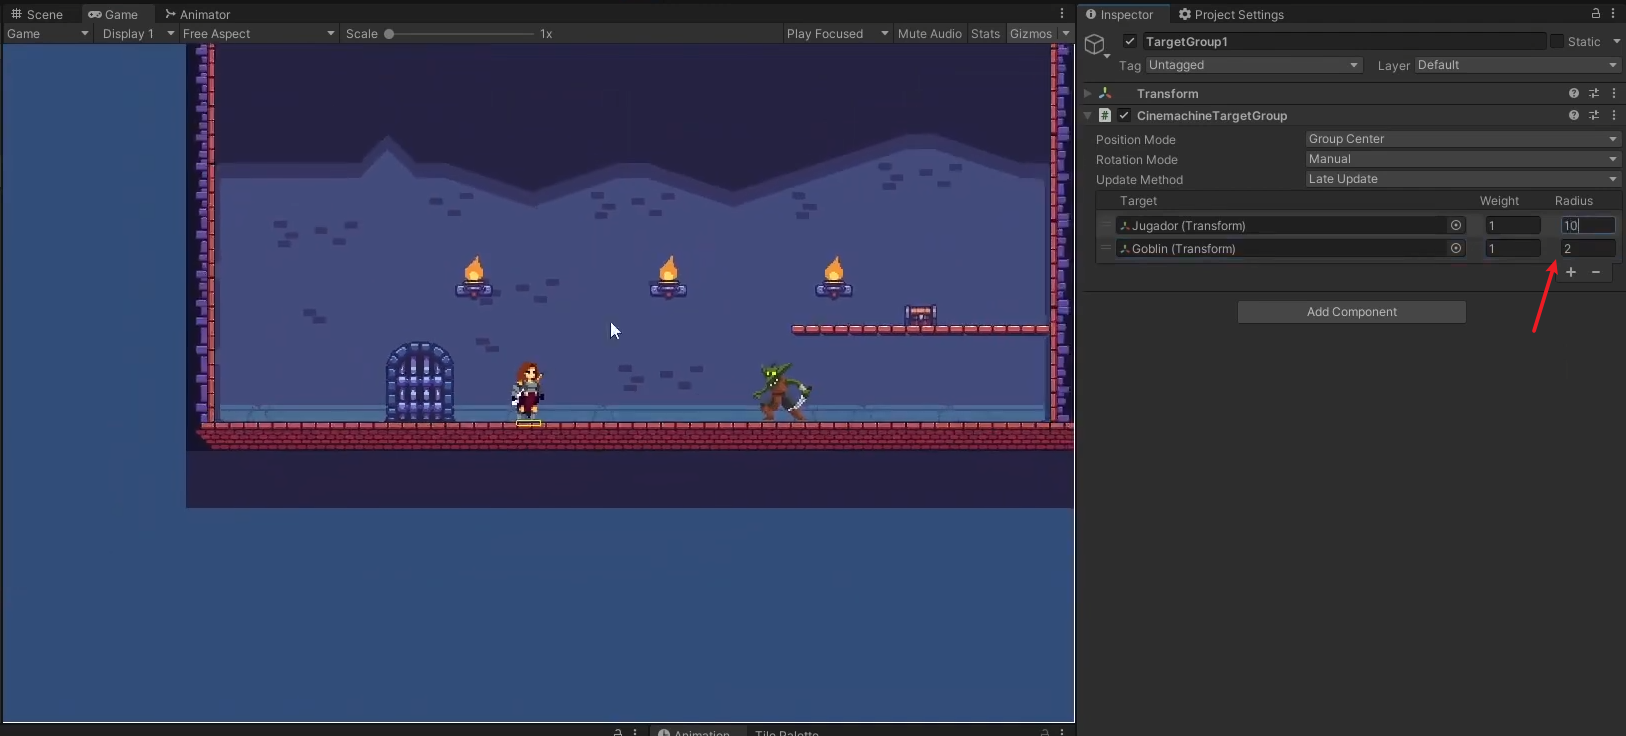
Task: Open Update Method dropdown Late Update
Action: pyautogui.click(x=1463, y=179)
